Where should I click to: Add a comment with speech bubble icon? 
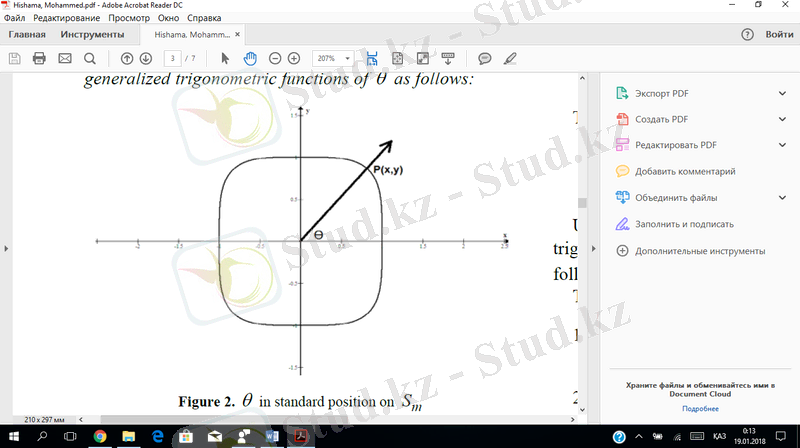pyautogui.click(x=485, y=59)
